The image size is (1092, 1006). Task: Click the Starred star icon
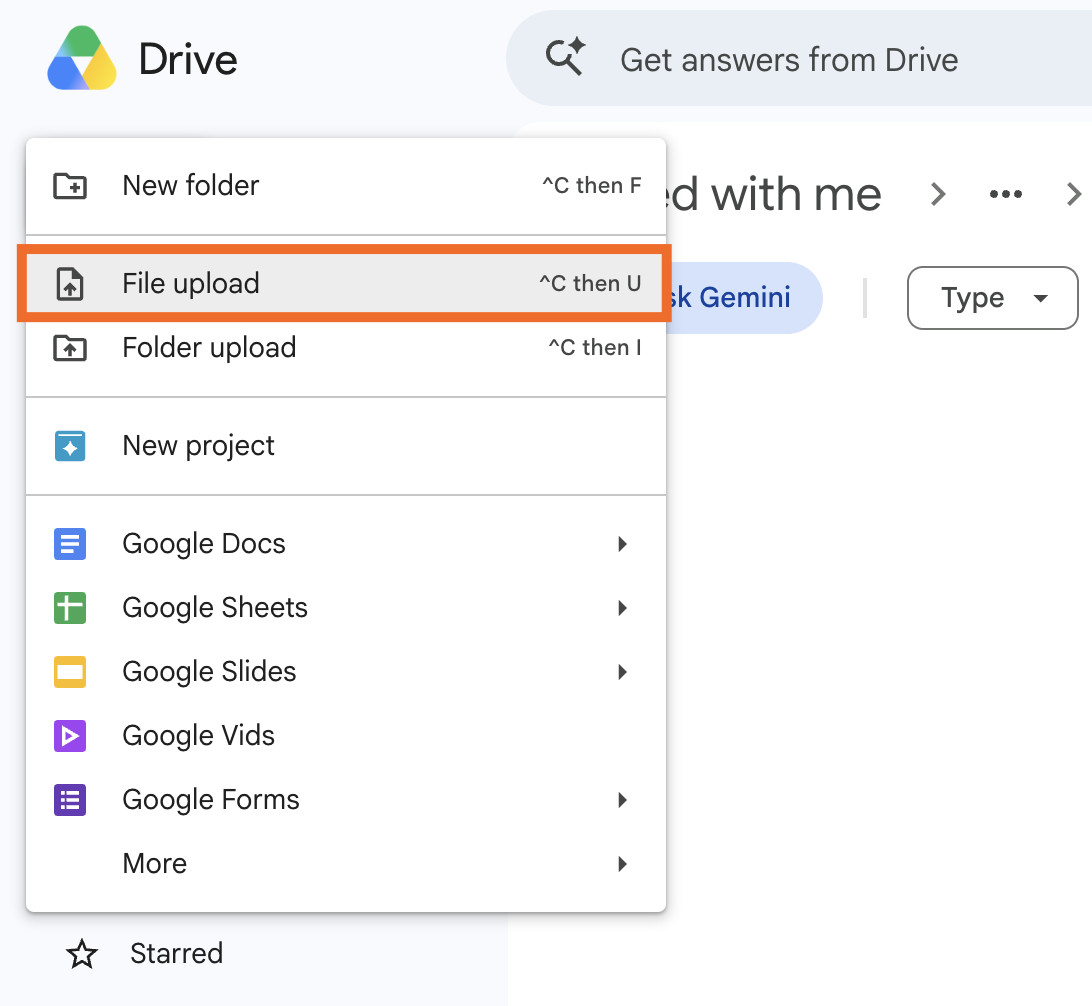click(81, 954)
